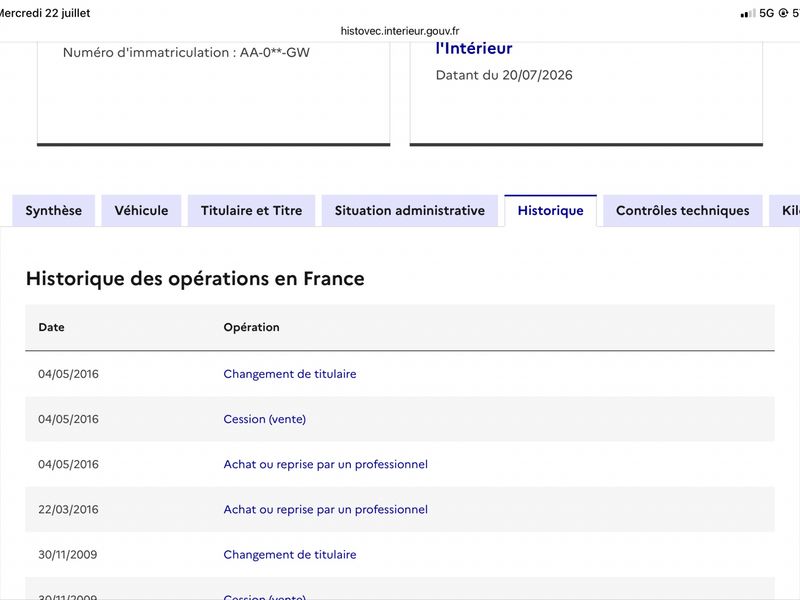The width and height of the screenshot is (800, 600).
Task: Click Achat ou reprise par un professionnel 22/03/2016
Action: tap(326, 509)
